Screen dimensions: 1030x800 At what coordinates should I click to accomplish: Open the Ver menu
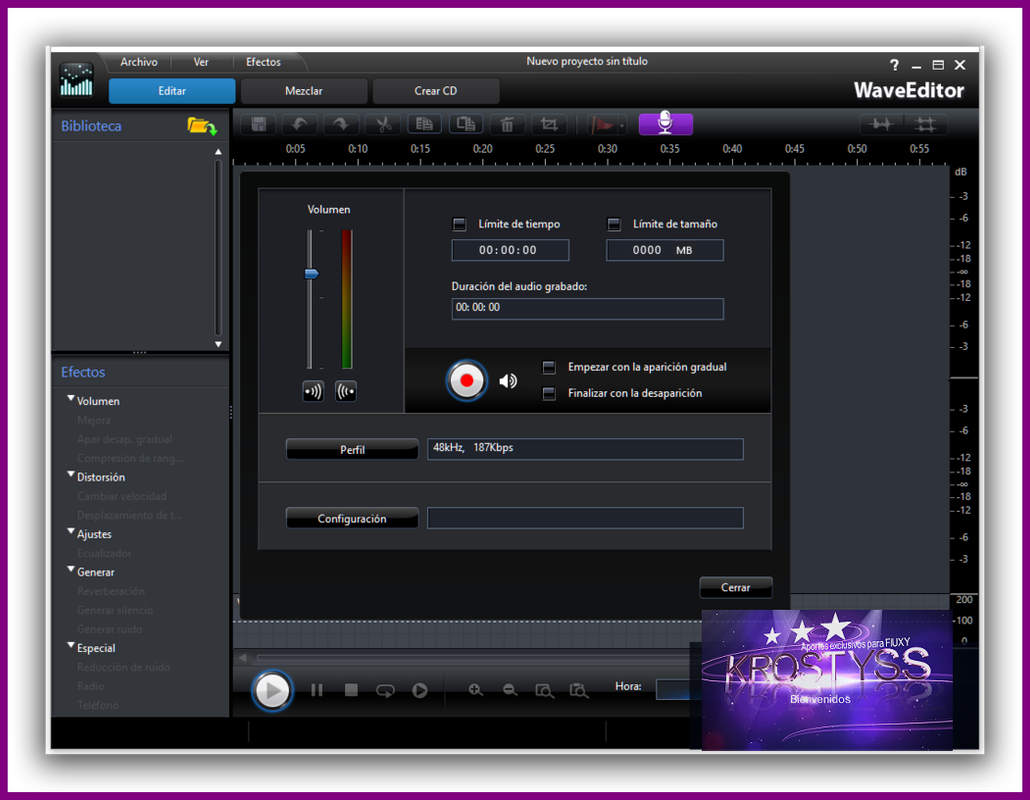pos(201,62)
